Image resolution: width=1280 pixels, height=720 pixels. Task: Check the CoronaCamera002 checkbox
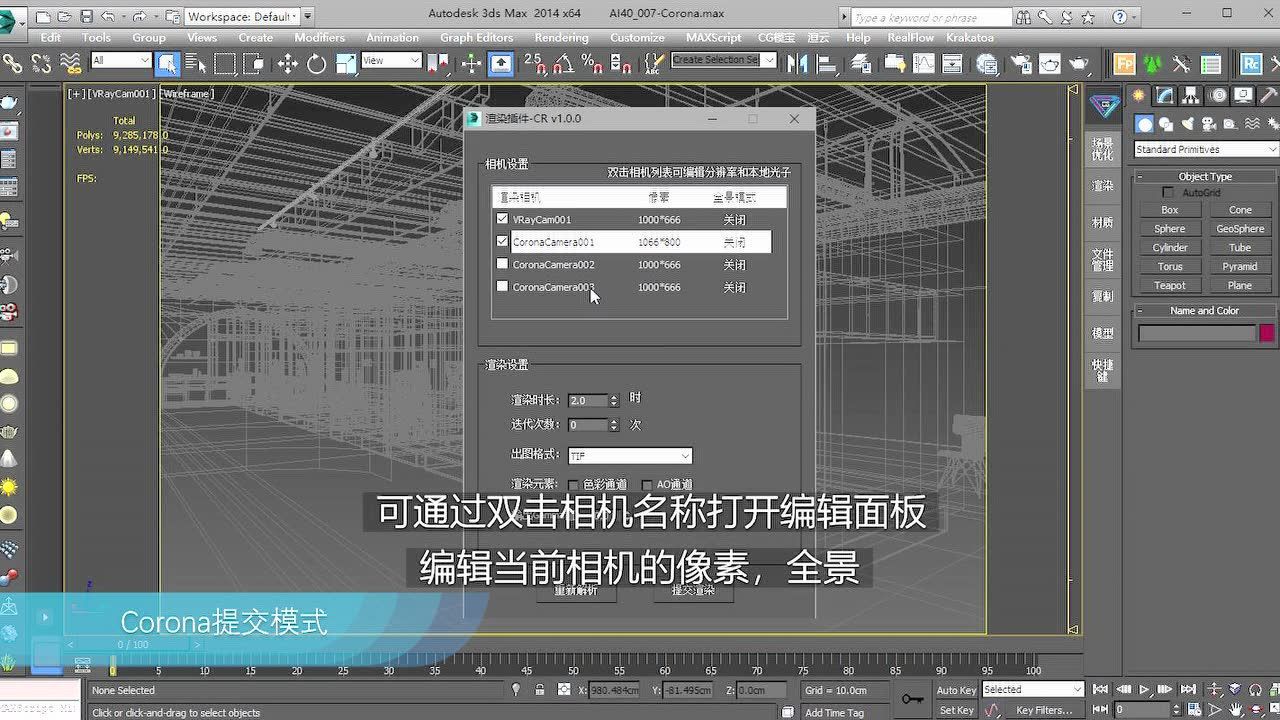[502, 264]
